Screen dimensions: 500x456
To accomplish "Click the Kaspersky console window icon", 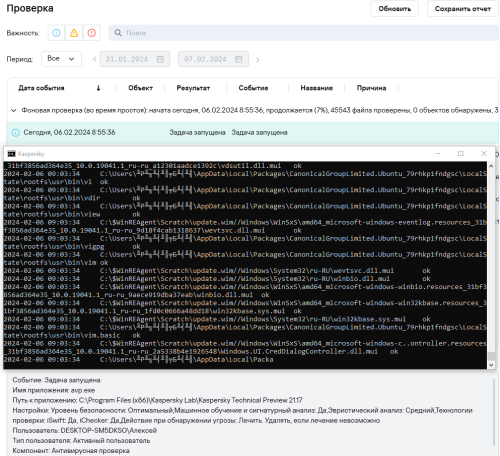I will pyautogui.click(x=11, y=154).
